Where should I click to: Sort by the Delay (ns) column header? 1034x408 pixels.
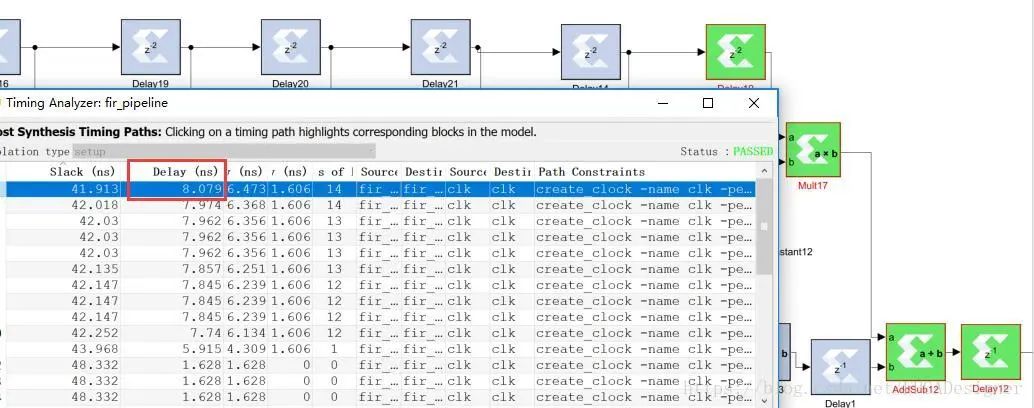click(x=176, y=172)
